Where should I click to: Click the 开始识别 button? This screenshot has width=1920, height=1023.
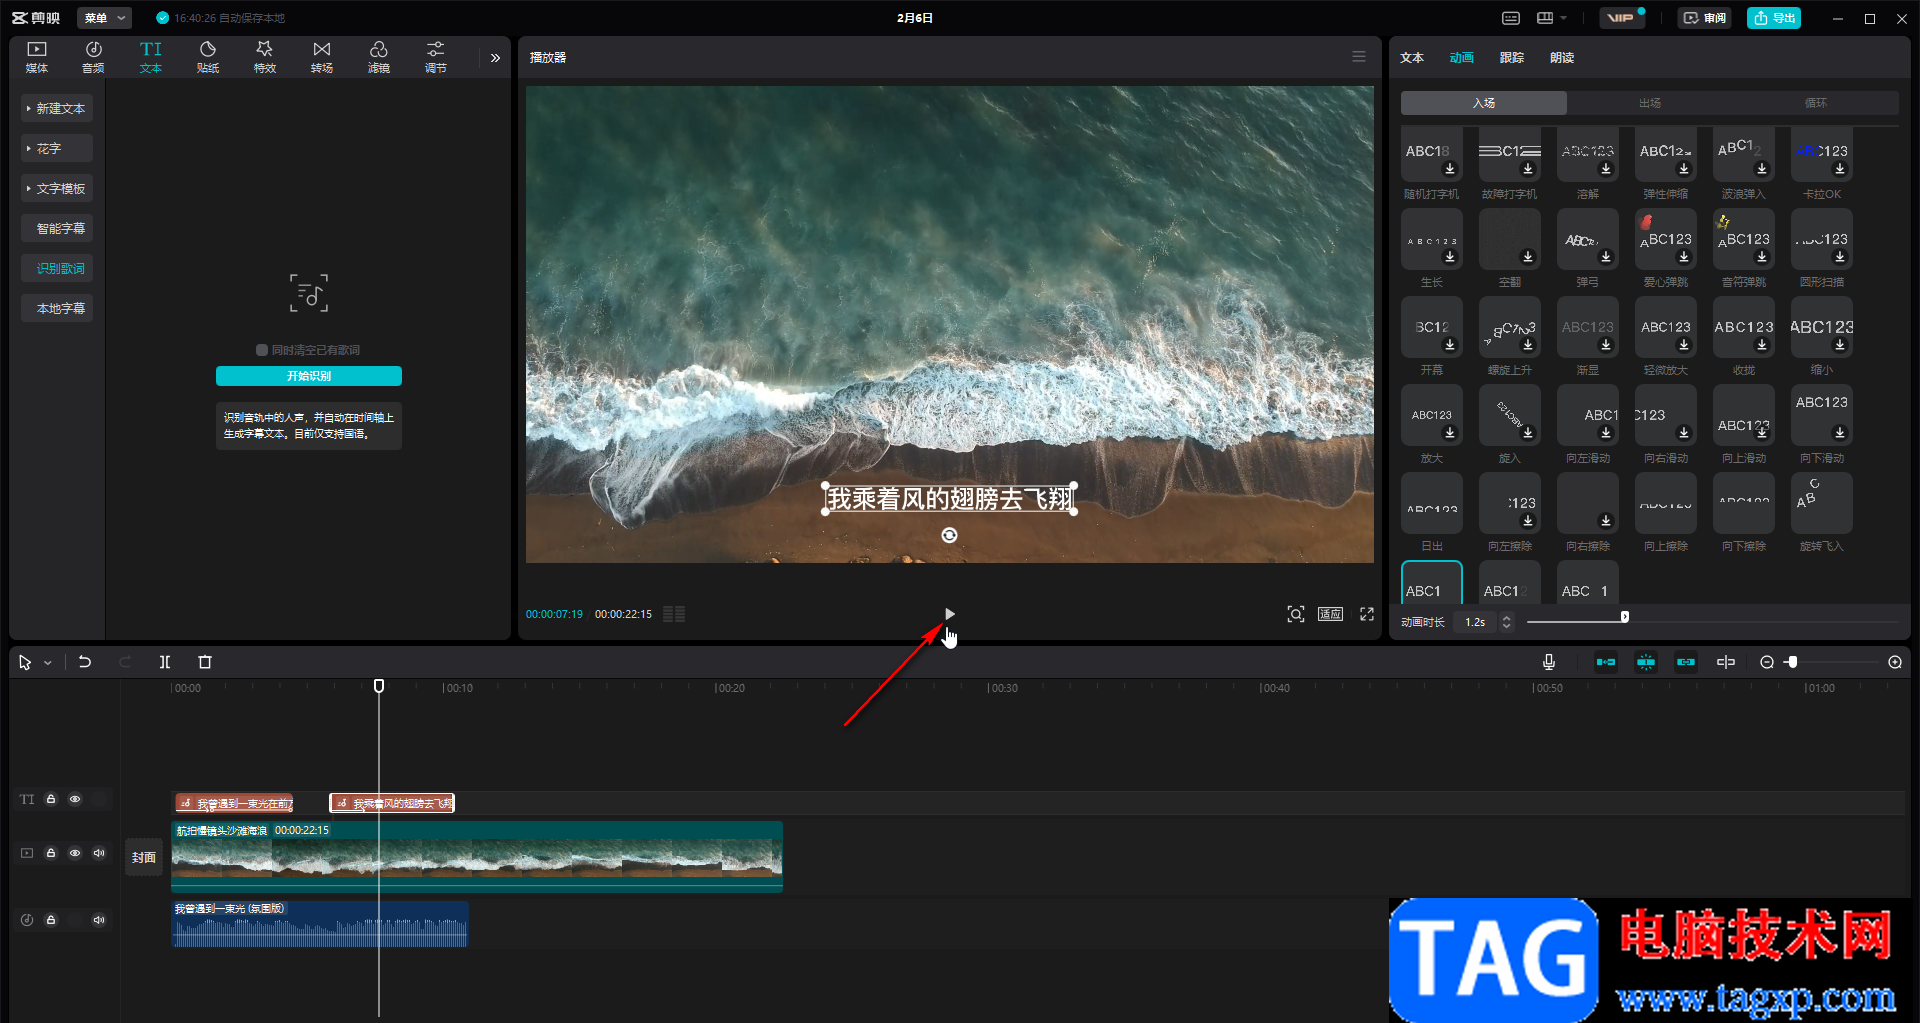(x=309, y=376)
